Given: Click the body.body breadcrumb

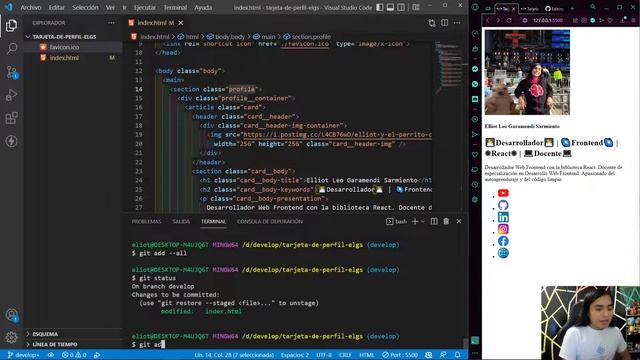Looking at the screenshot, I should (226, 37).
